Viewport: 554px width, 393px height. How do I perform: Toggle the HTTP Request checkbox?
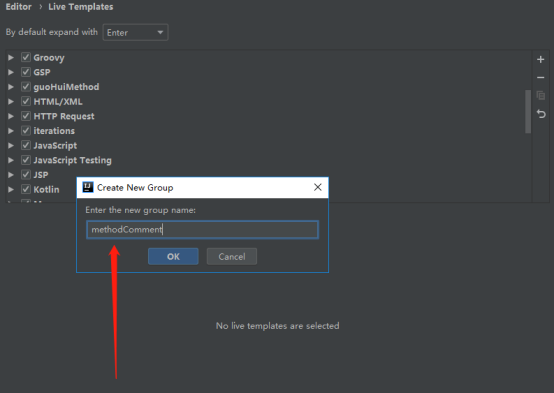pos(26,116)
